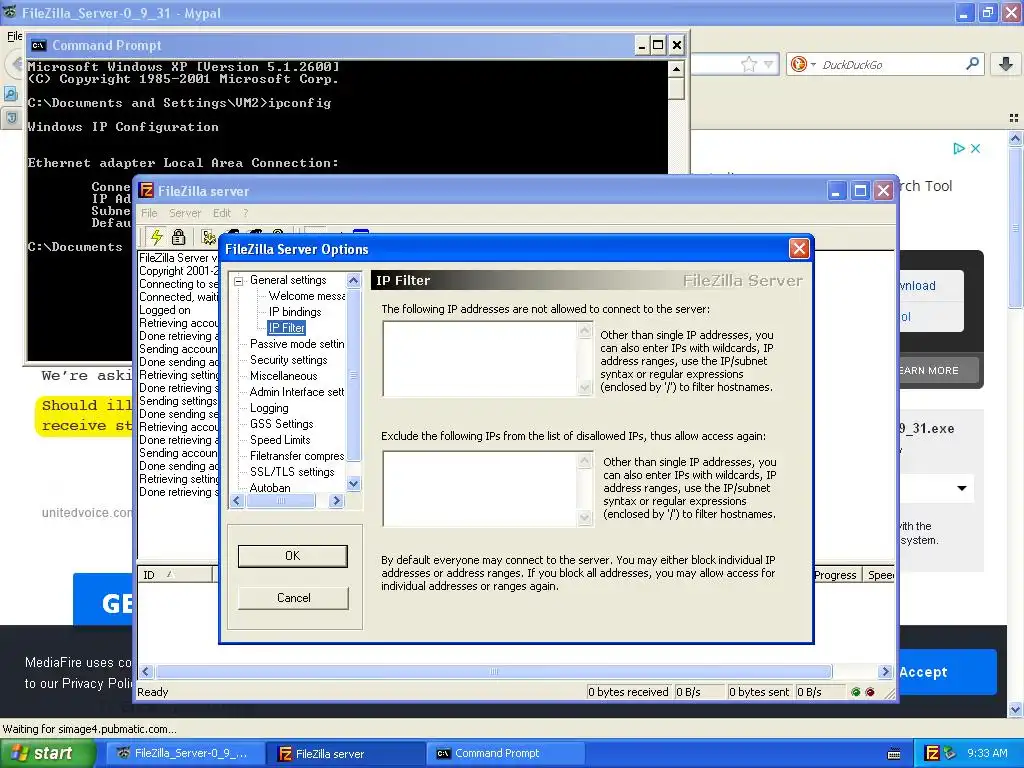
Task: Click the padlock lock-server toolbar icon
Action: (x=178, y=236)
